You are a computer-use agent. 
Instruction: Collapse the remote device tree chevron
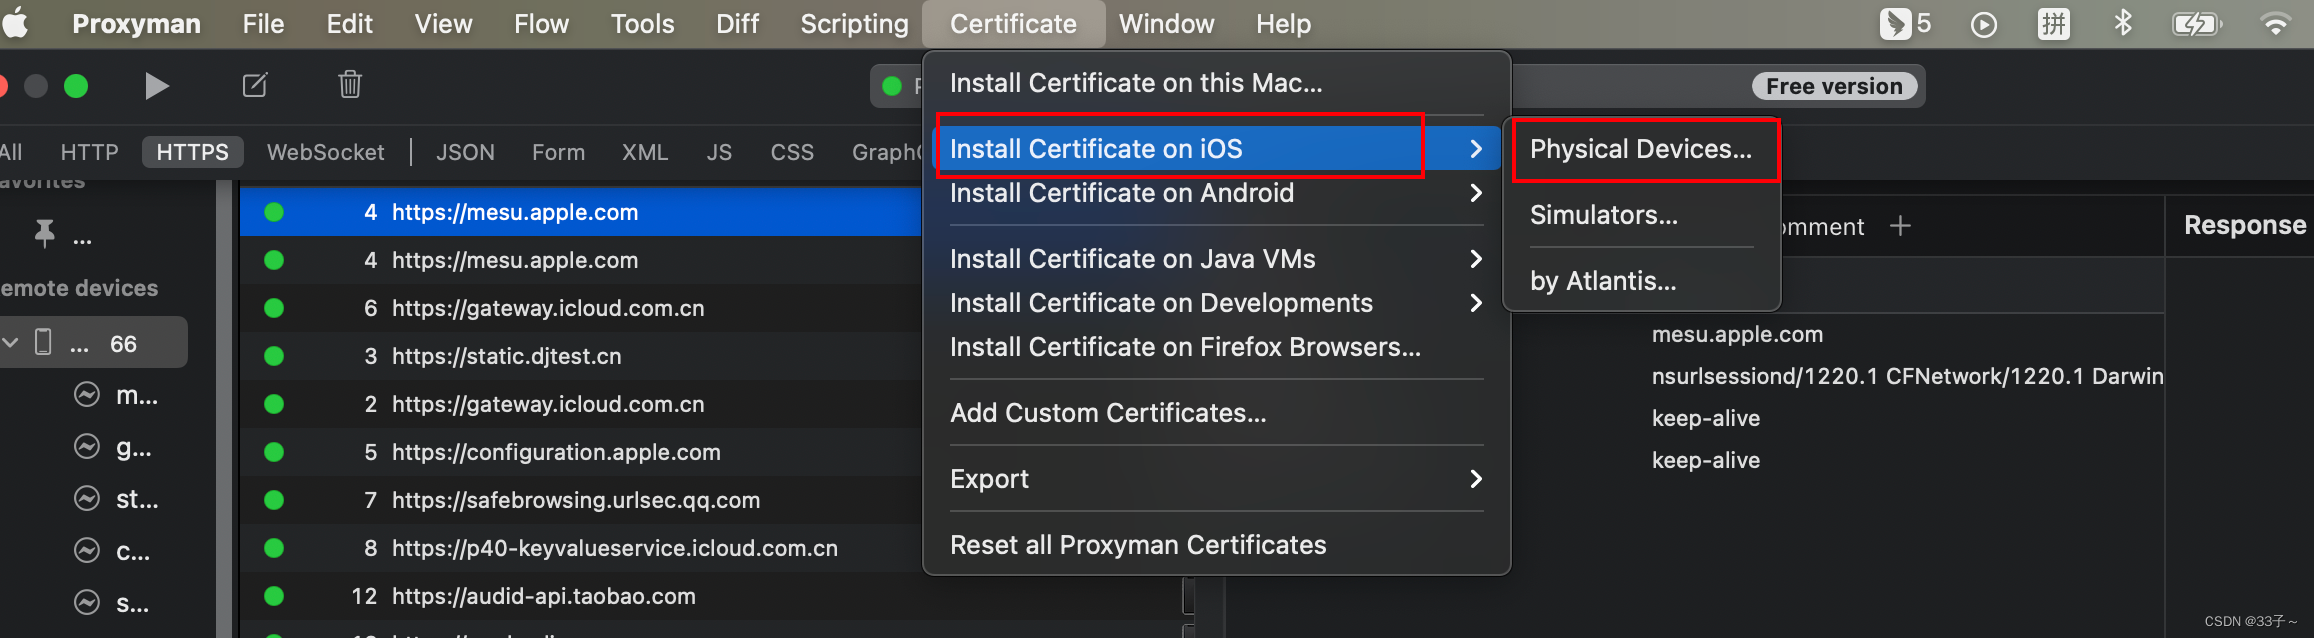click(11, 343)
